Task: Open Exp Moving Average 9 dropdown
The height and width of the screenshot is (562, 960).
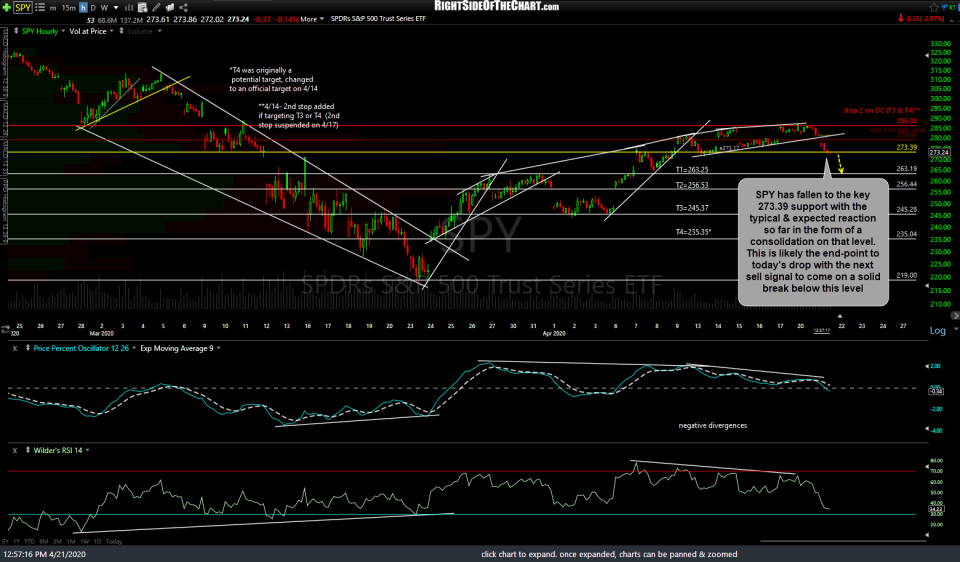Action: (x=219, y=348)
